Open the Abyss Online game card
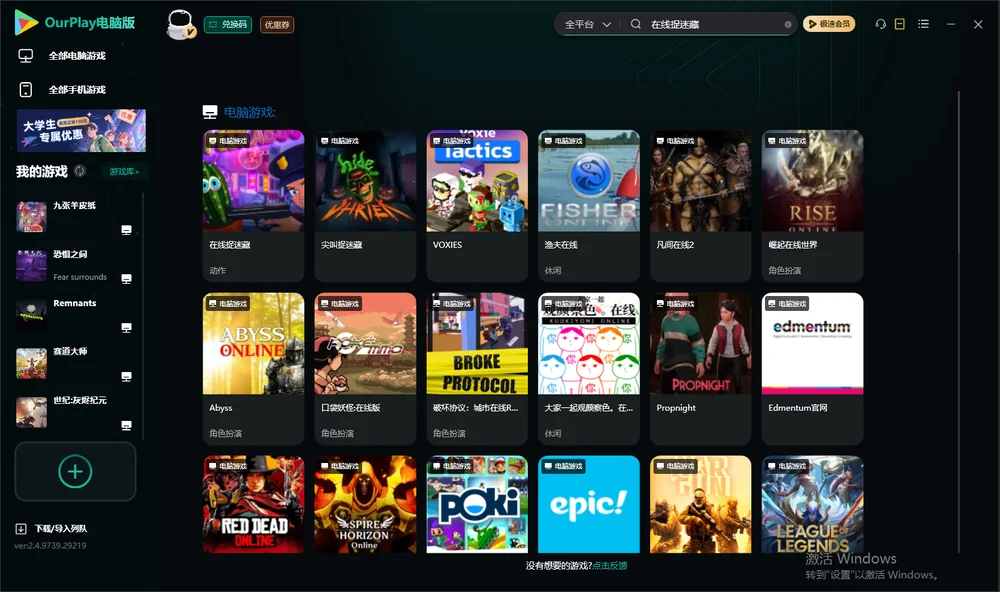The height and width of the screenshot is (592, 1000). click(253, 368)
